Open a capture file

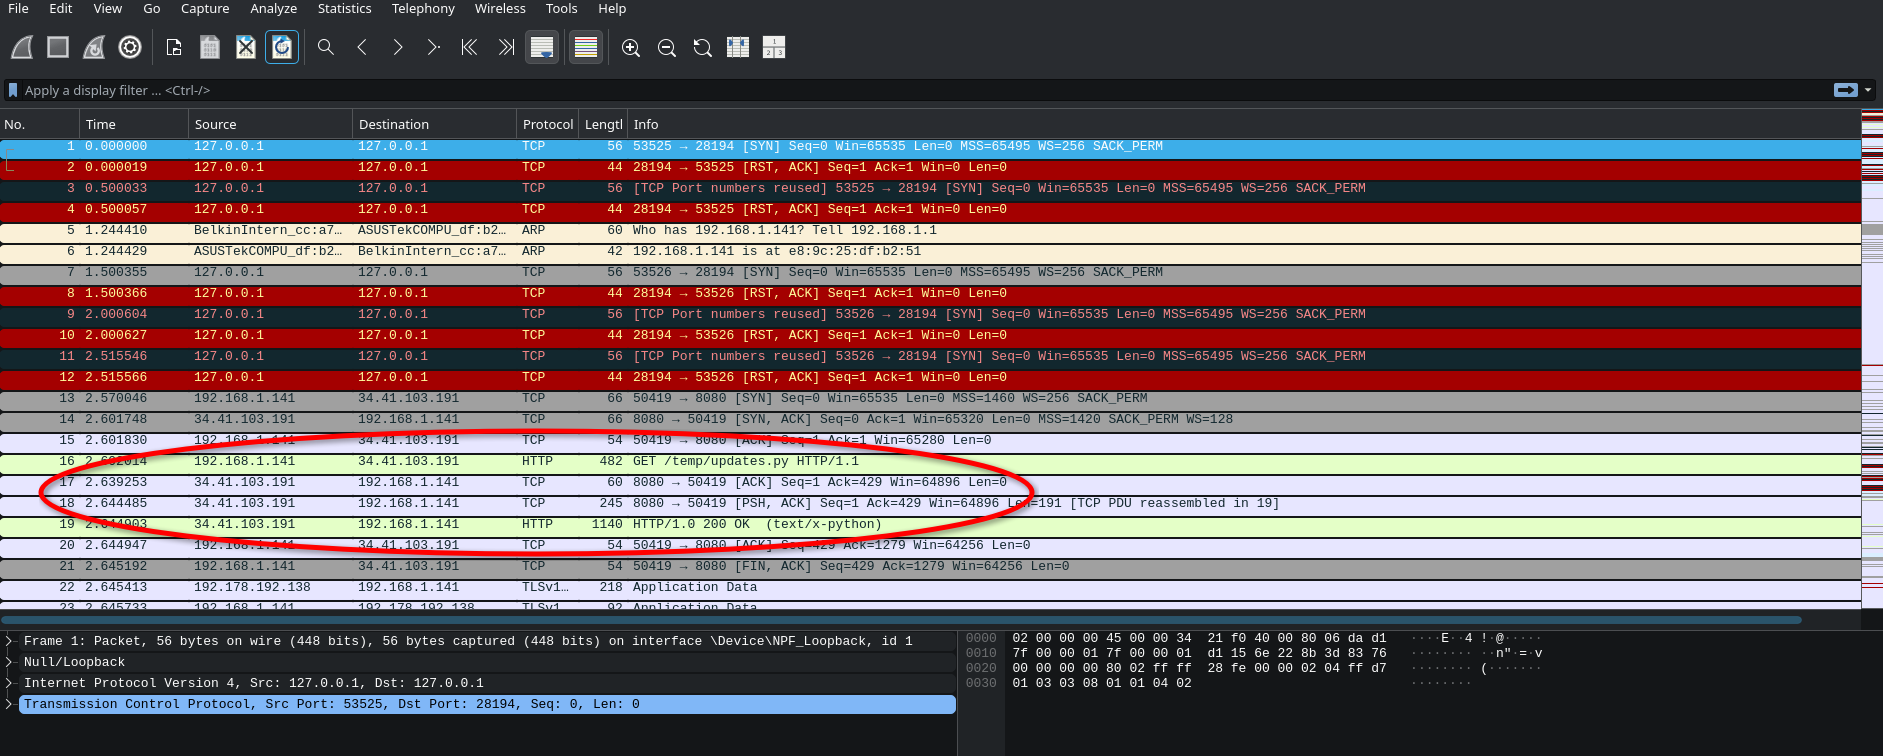pyautogui.click(x=174, y=47)
